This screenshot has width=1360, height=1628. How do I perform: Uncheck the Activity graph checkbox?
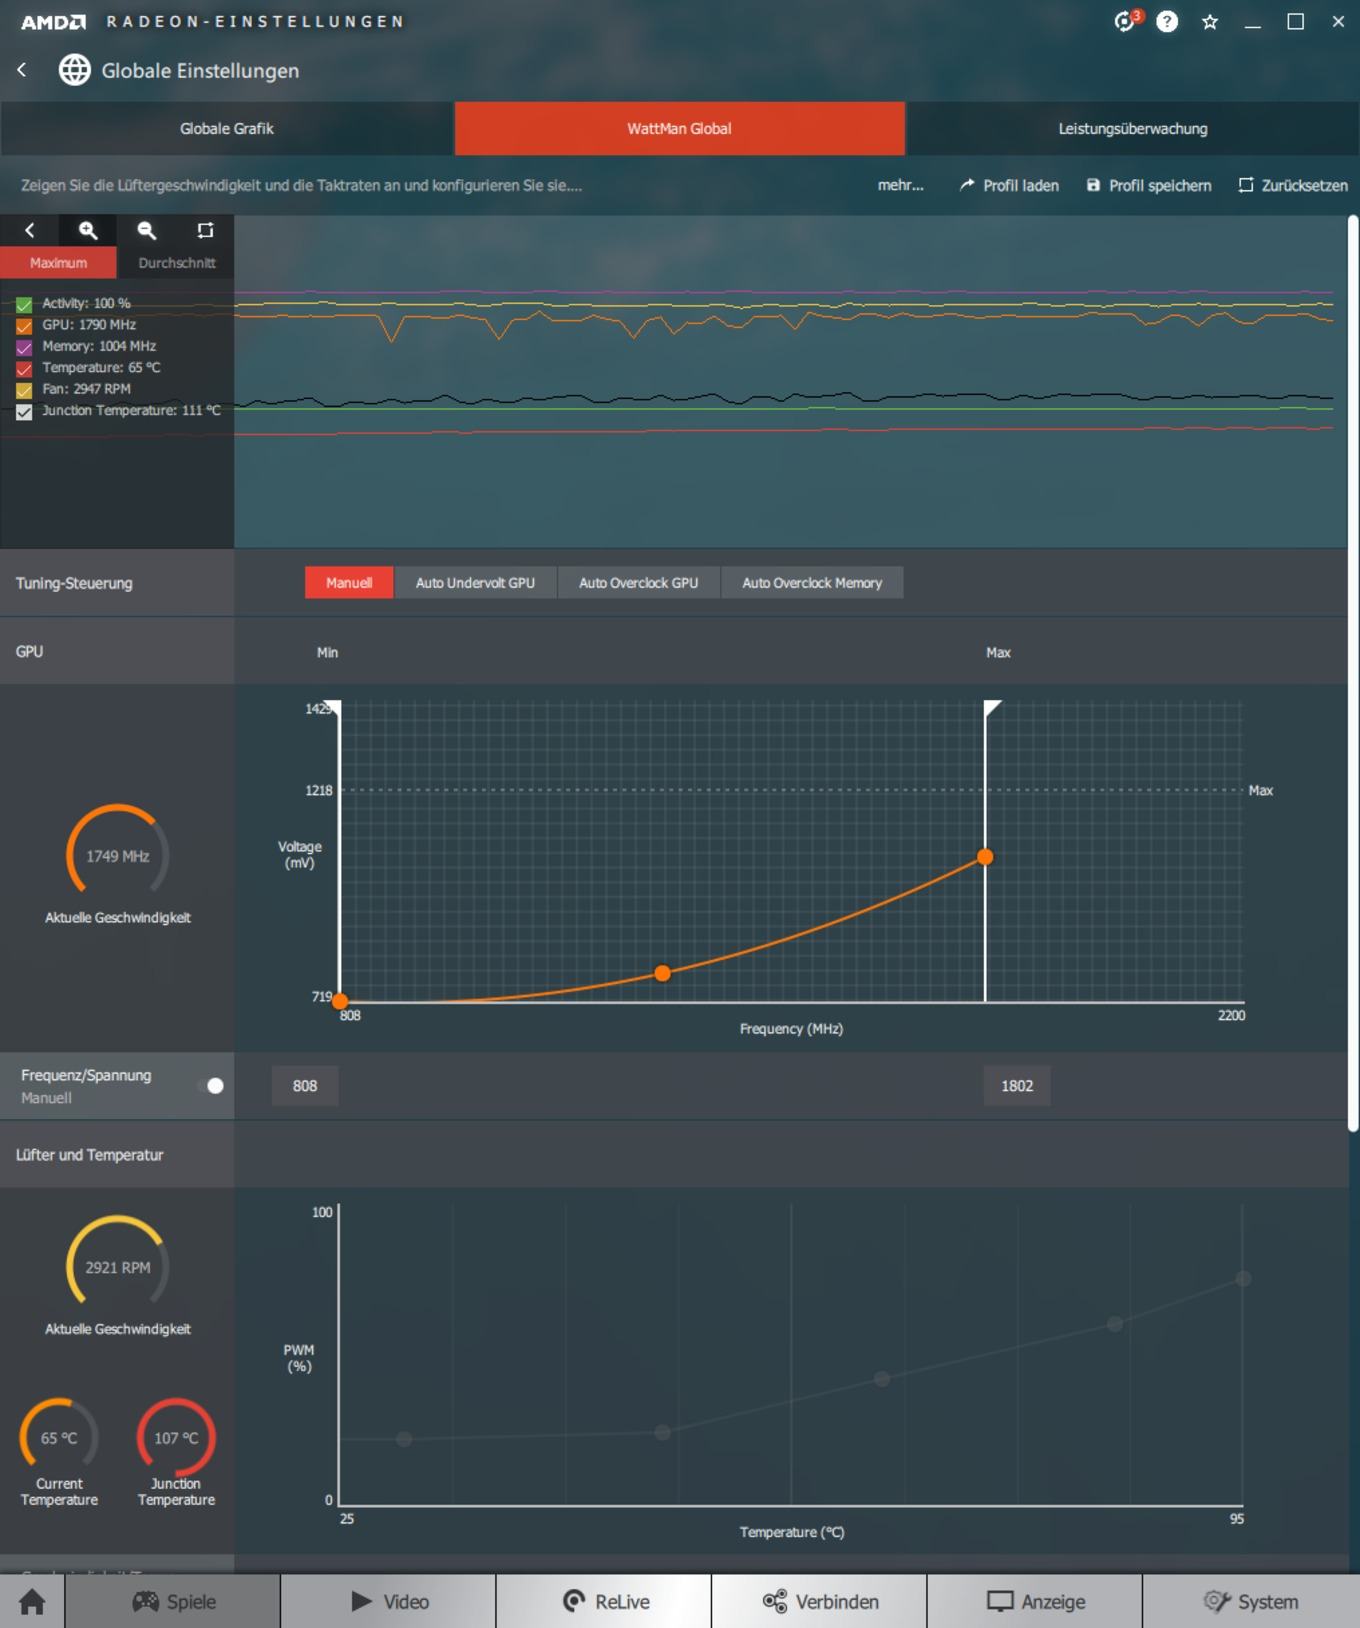pos(24,304)
